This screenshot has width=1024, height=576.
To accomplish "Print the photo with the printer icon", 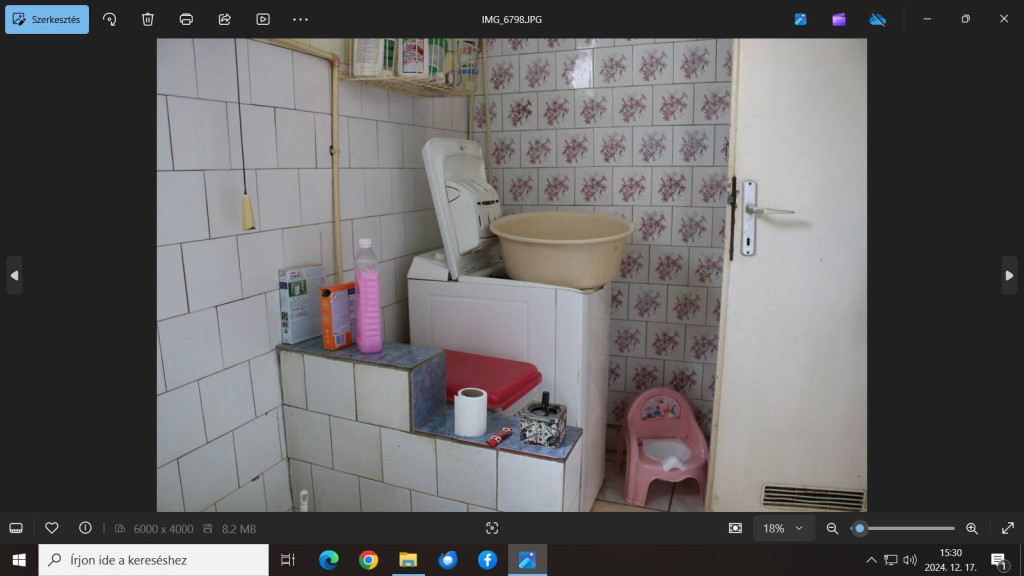I will click(186, 19).
